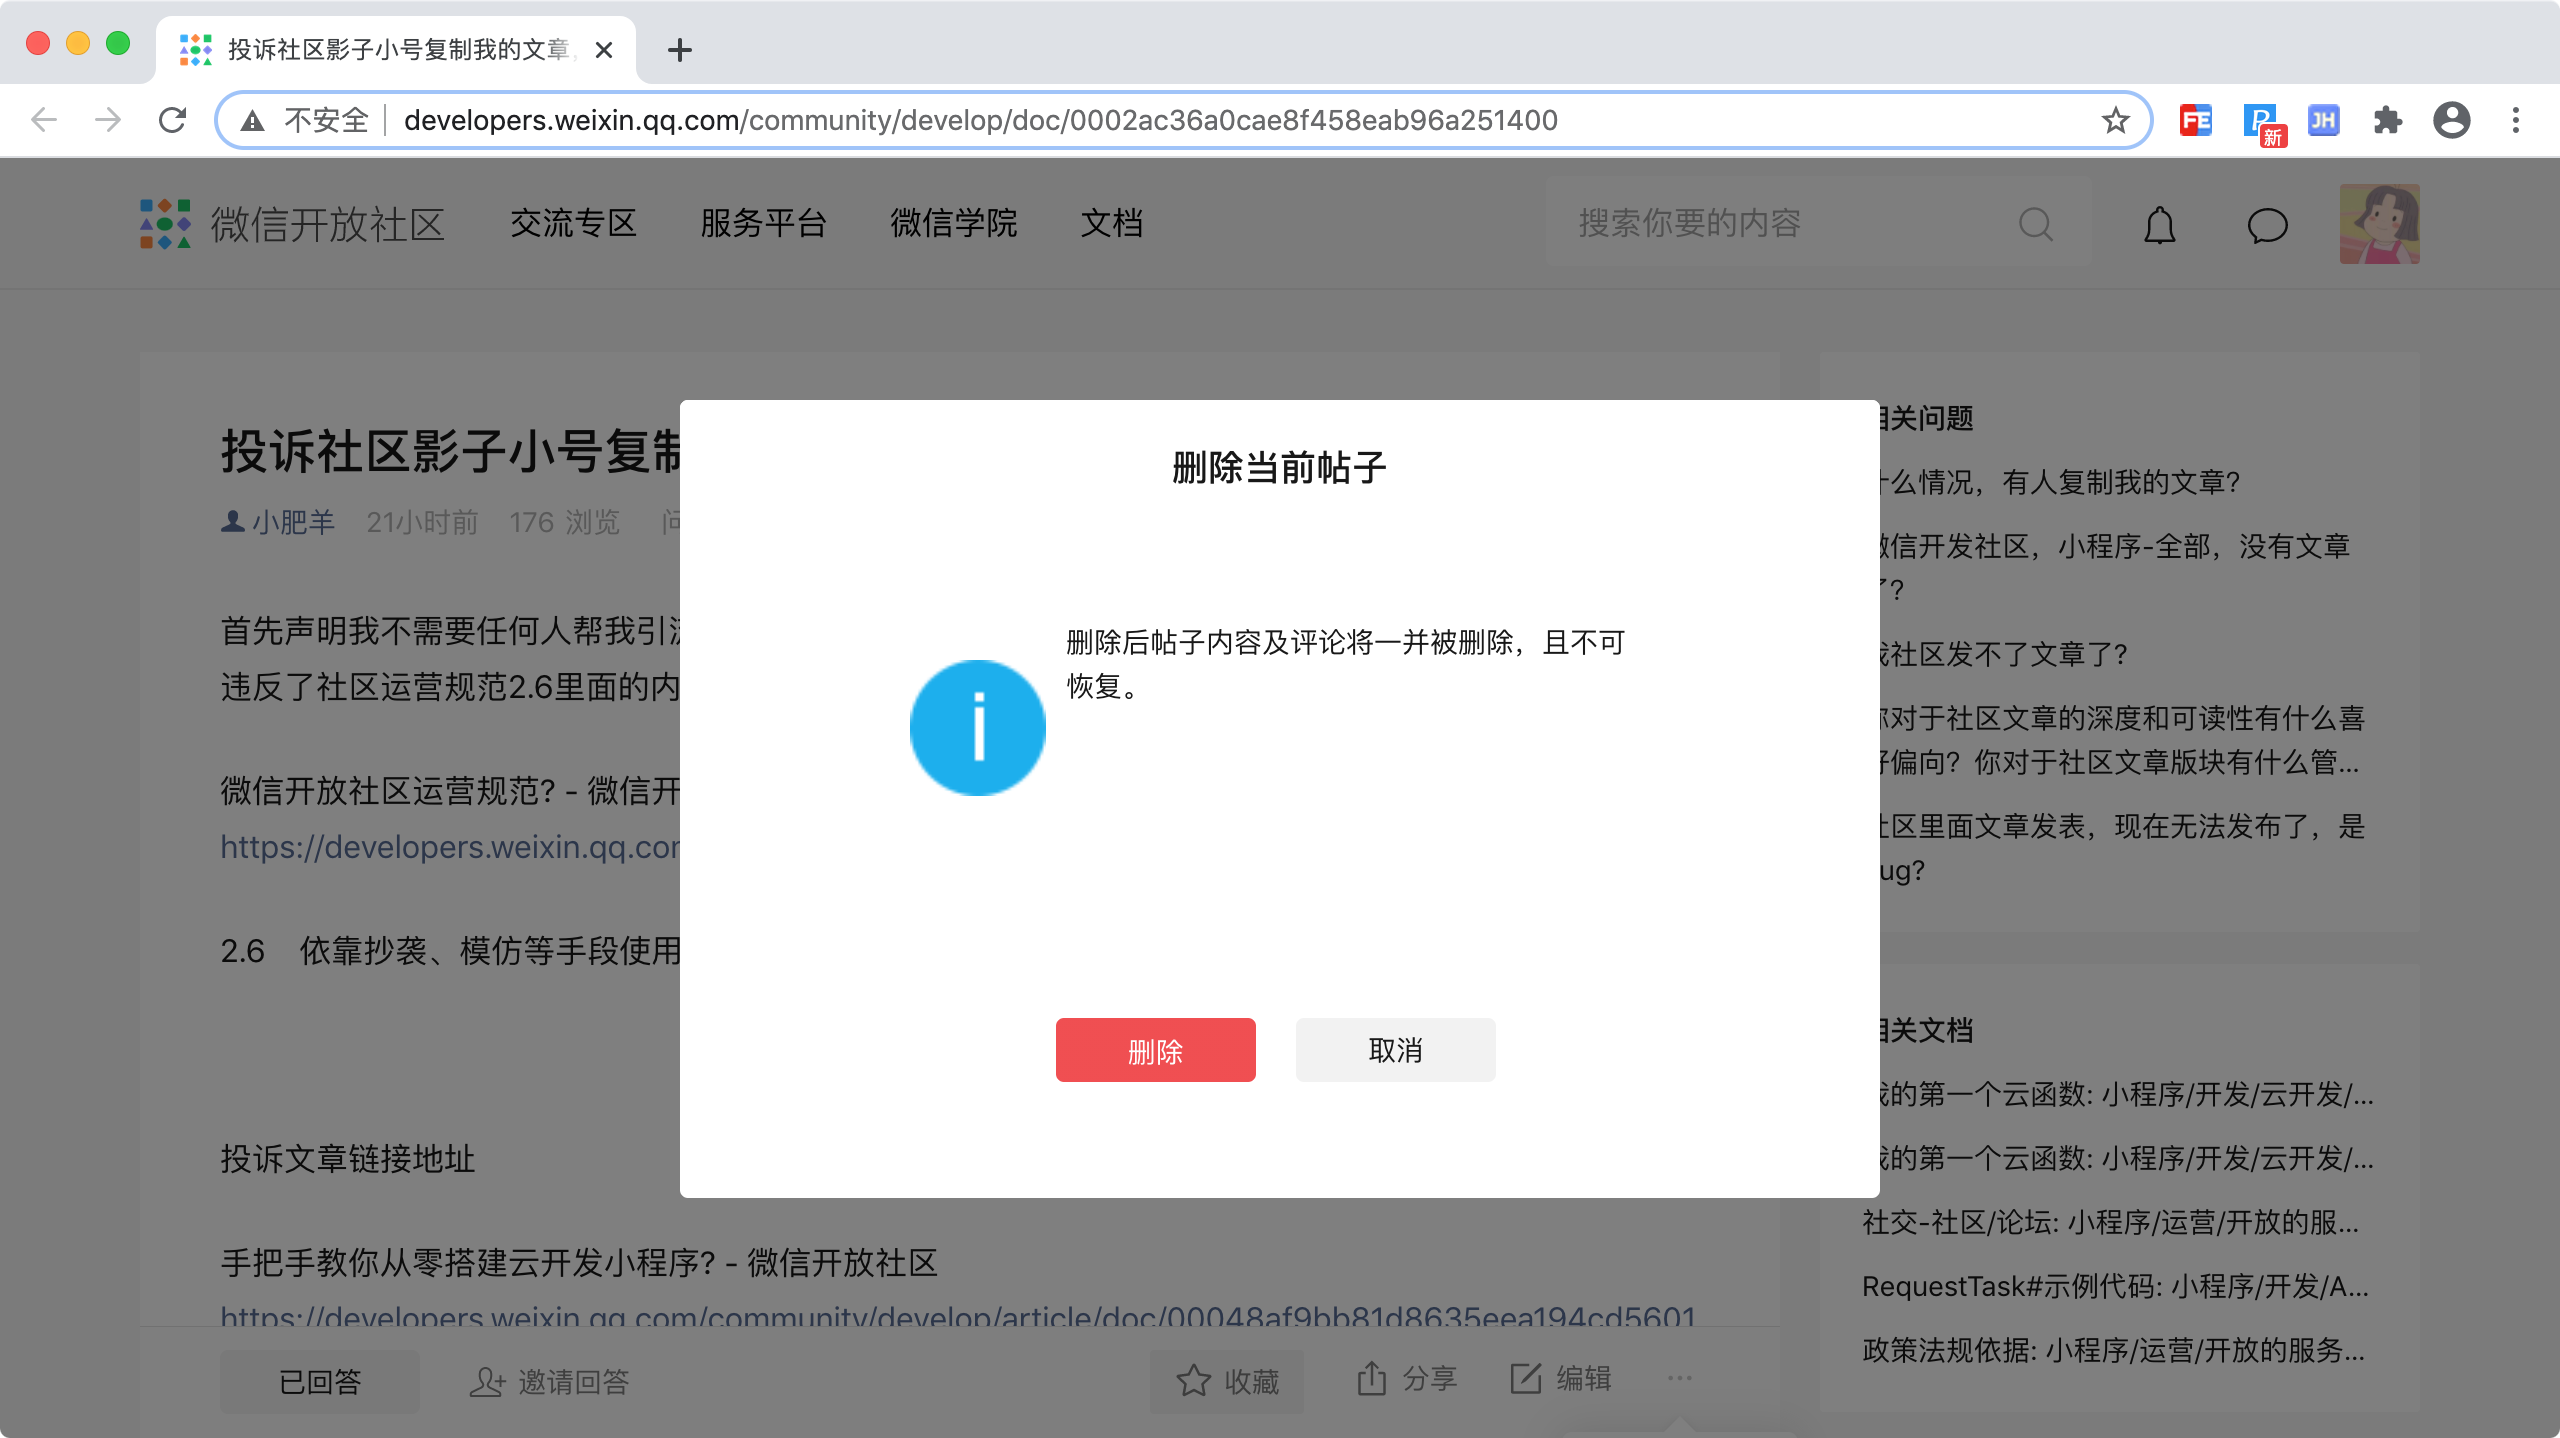
Task: Click the user avatar thumbnail
Action: 2379,224
